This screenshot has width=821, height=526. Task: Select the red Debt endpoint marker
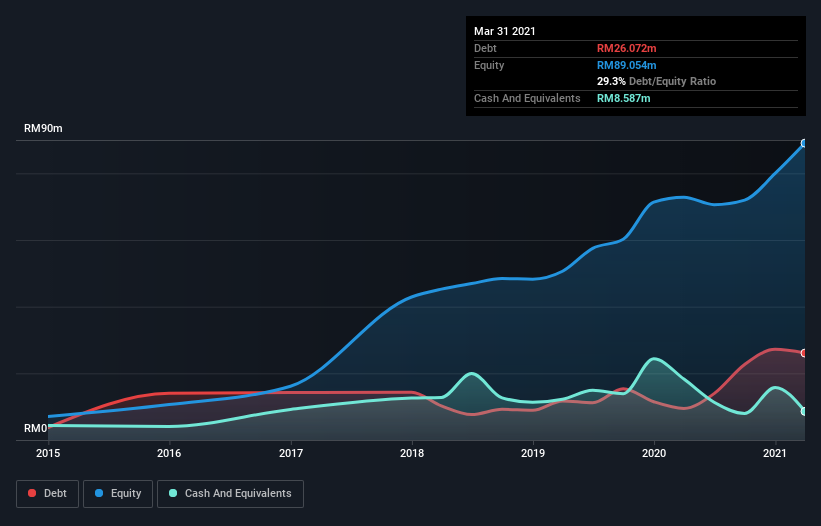804,353
